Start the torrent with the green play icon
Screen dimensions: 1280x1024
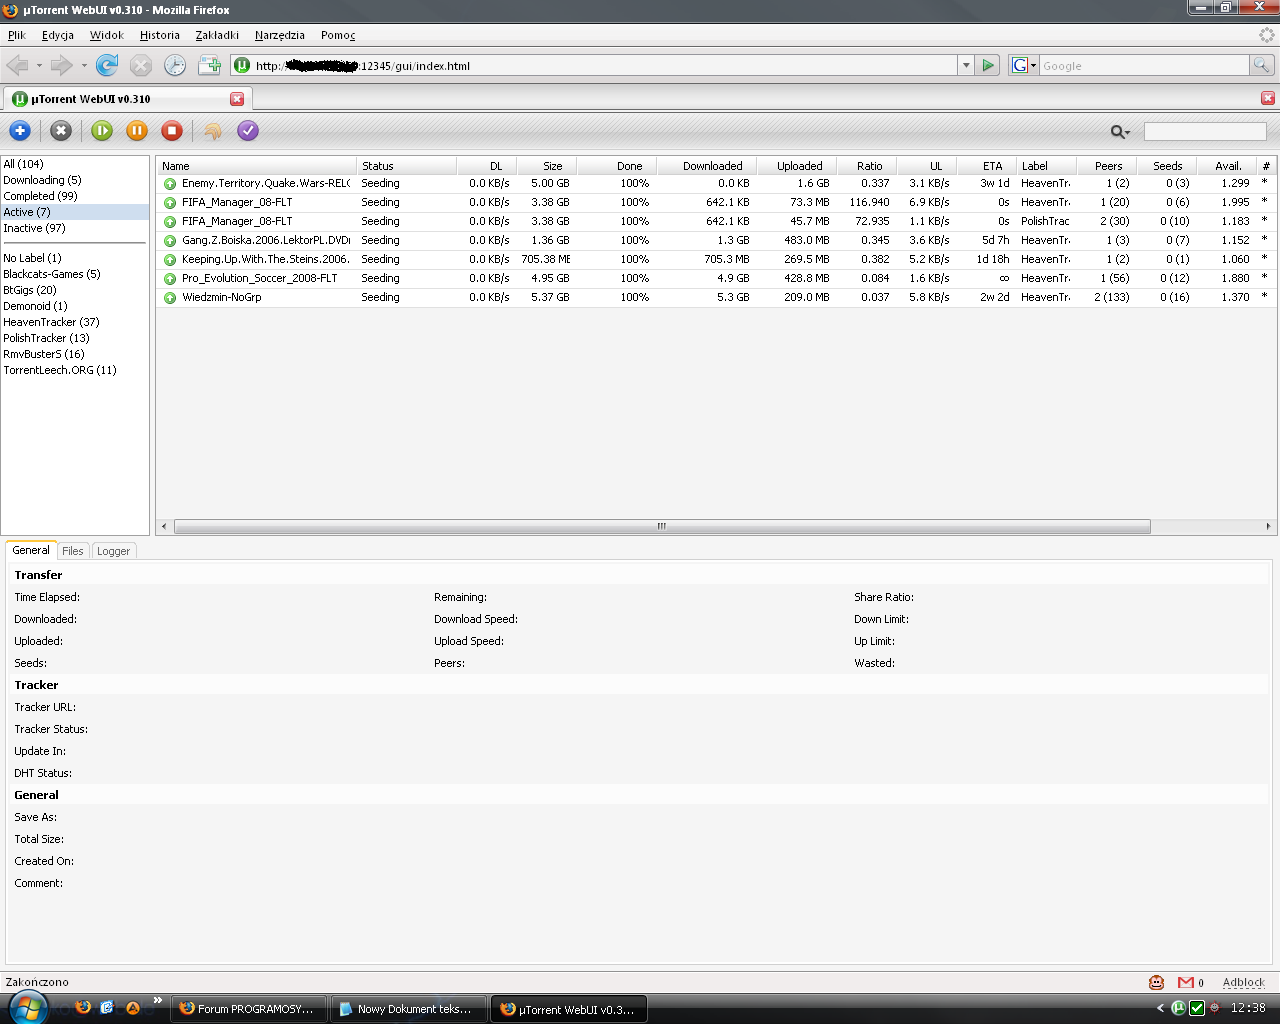pos(102,130)
